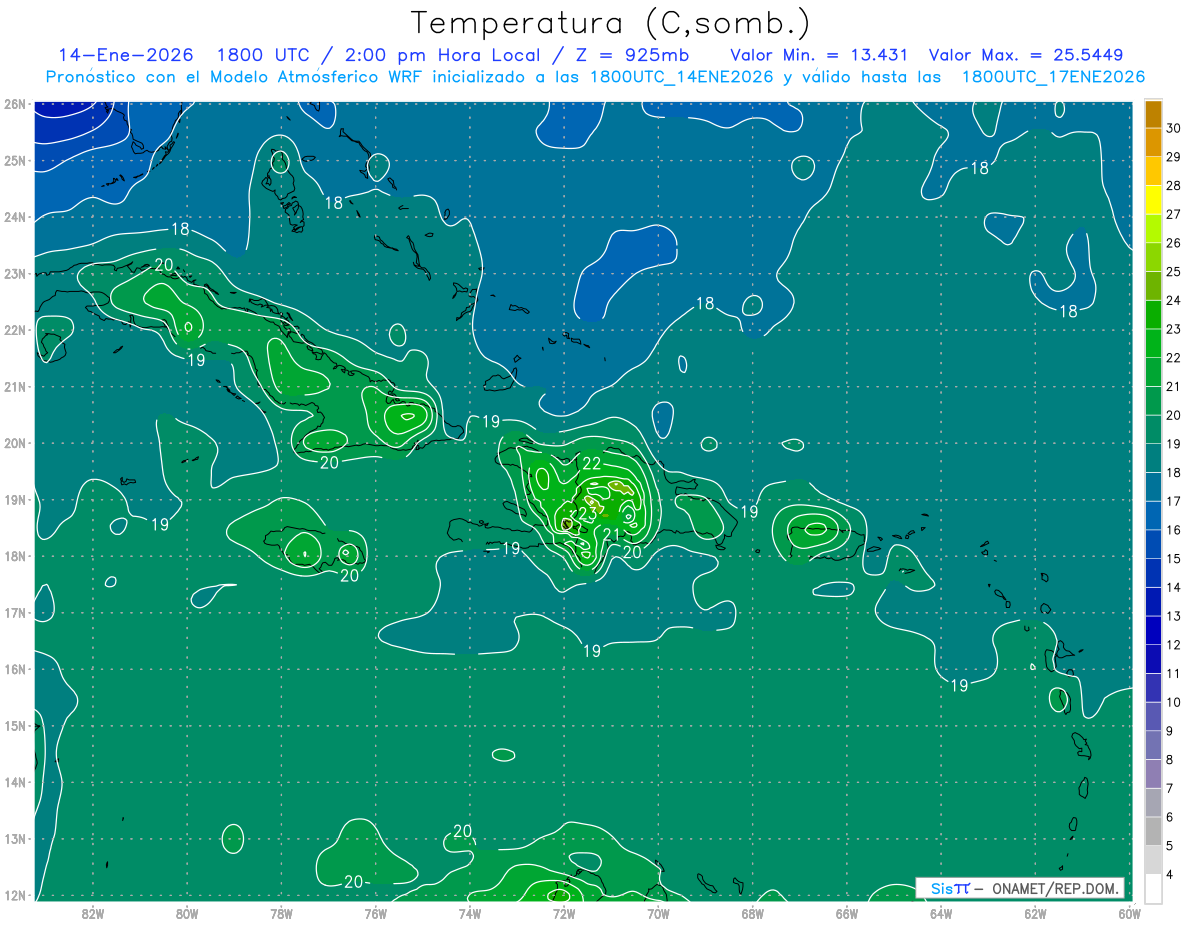This screenshot has width=1200, height=927.
Task: Click the 60W longitude axis label
Action: (x=1129, y=912)
